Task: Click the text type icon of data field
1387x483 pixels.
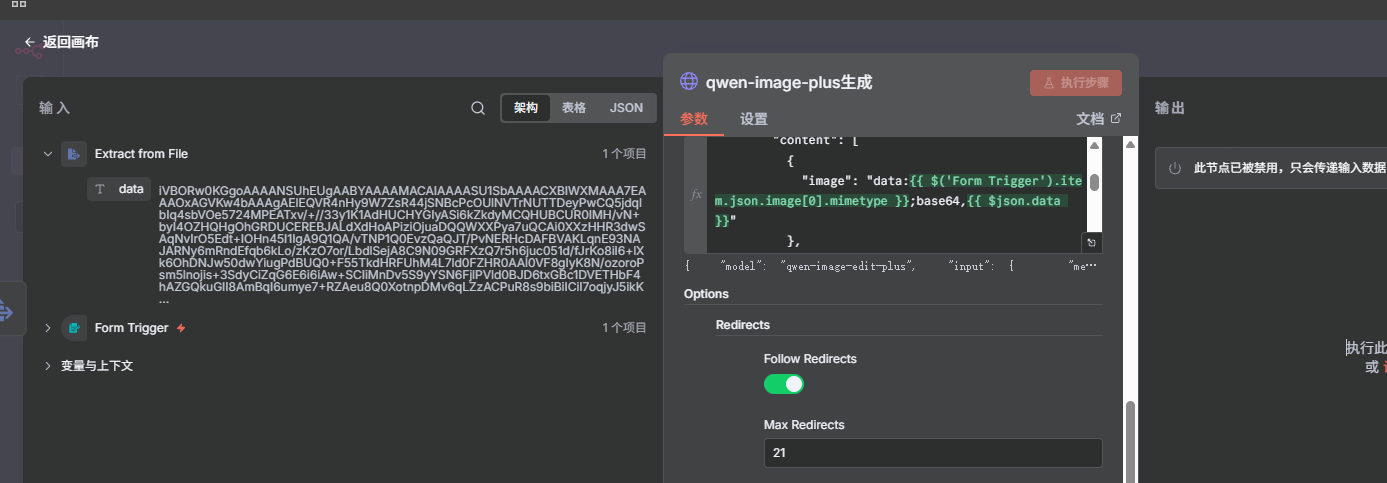Action: pyautogui.click(x=100, y=189)
